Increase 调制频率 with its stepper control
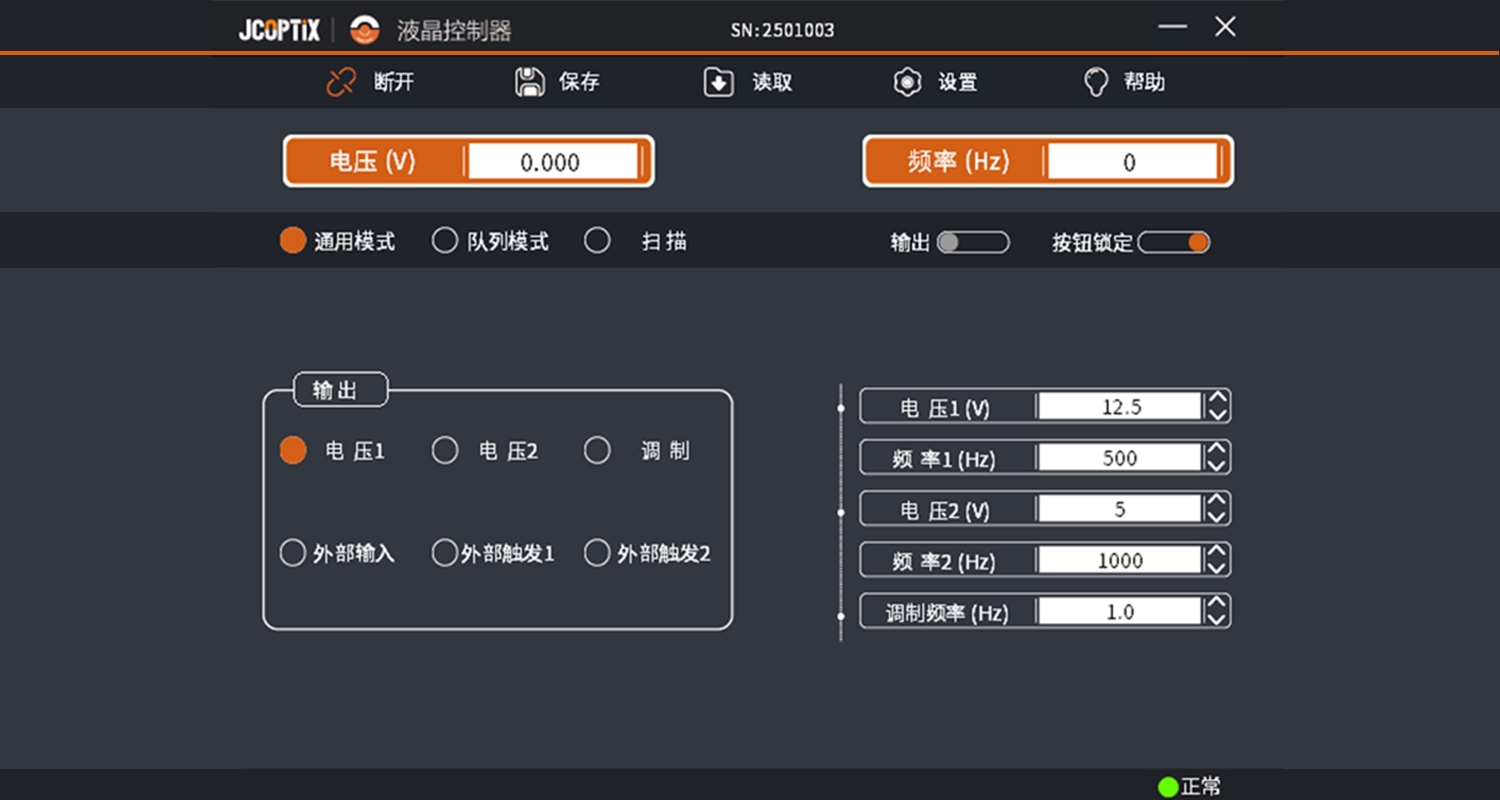Screen dimensions: 1500x800 pyautogui.click(x=1218, y=604)
